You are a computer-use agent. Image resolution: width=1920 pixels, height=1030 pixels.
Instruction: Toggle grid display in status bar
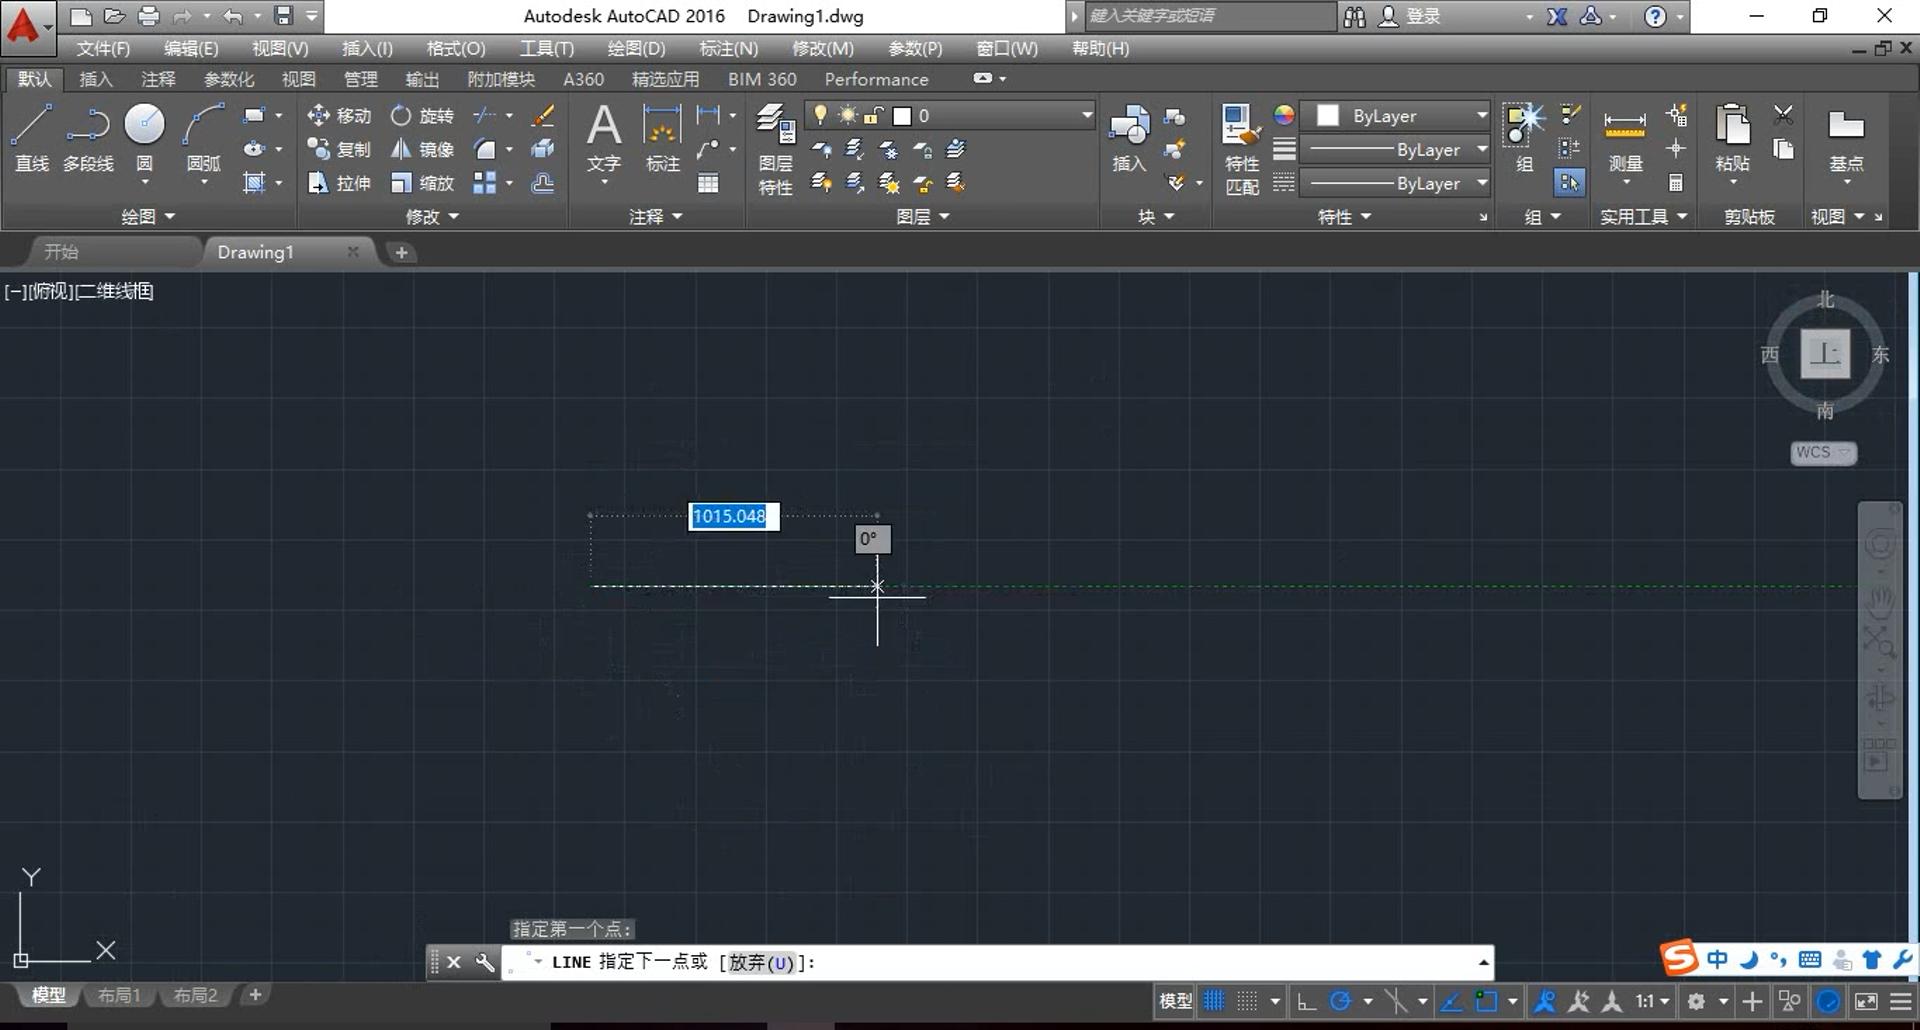(x=1214, y=1001)
